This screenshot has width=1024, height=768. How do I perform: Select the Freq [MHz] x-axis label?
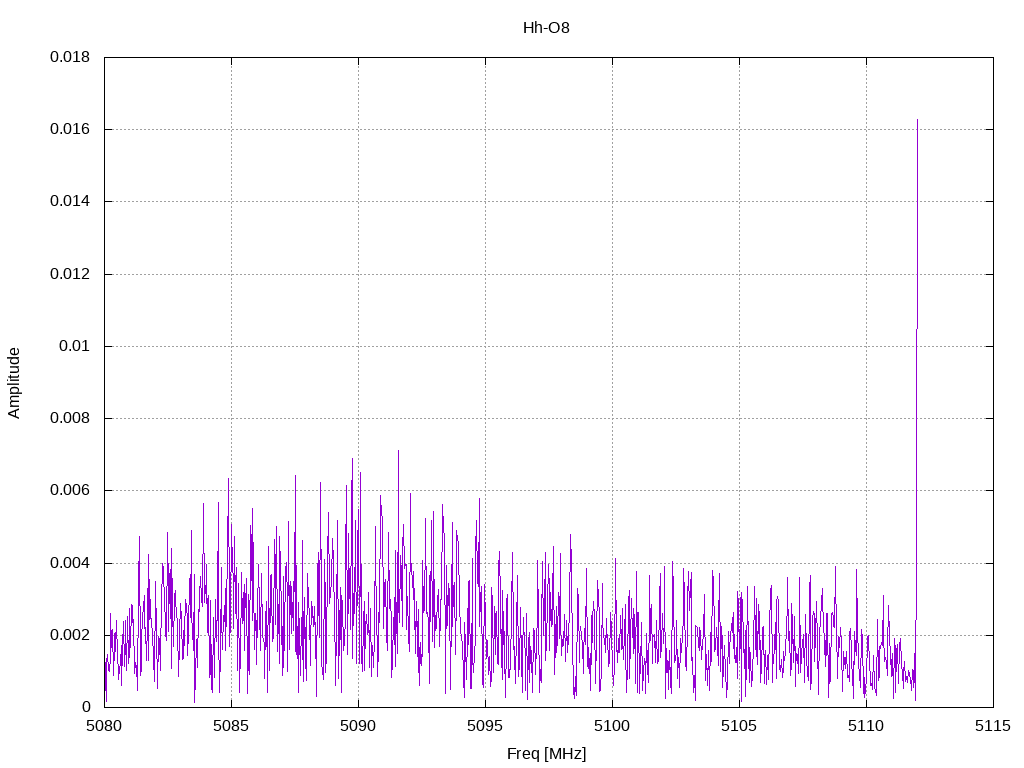coord(547,753)
